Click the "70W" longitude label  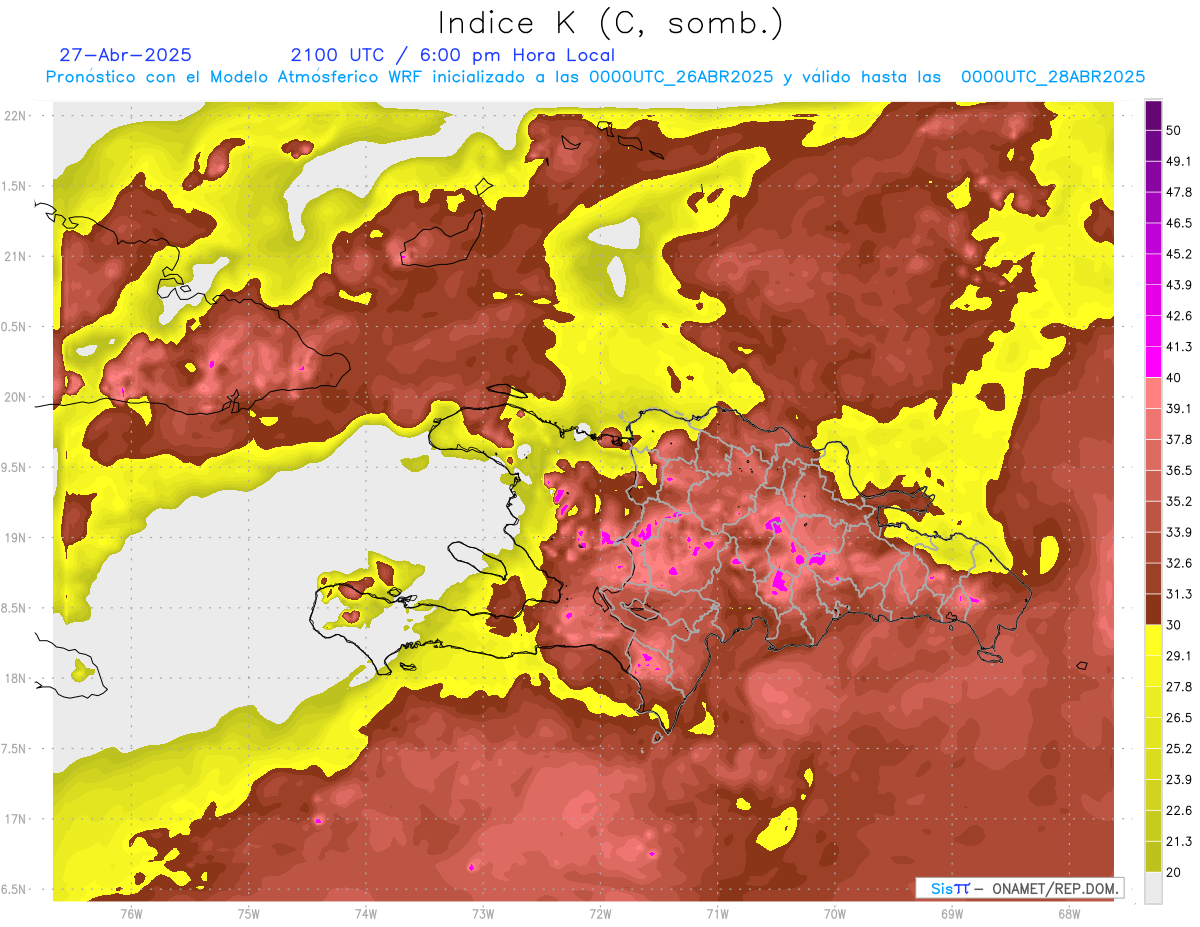coord(834,914)
